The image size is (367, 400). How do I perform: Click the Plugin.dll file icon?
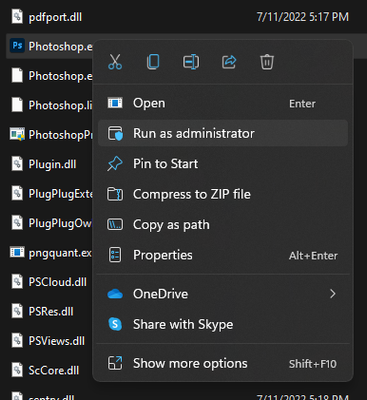(17, 164)
